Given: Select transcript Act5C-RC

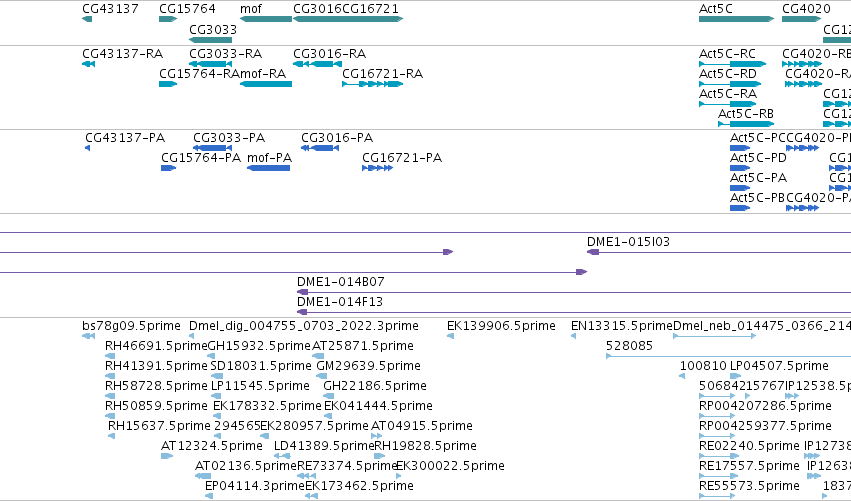Looking at the screenshot, I should (733, 65).
